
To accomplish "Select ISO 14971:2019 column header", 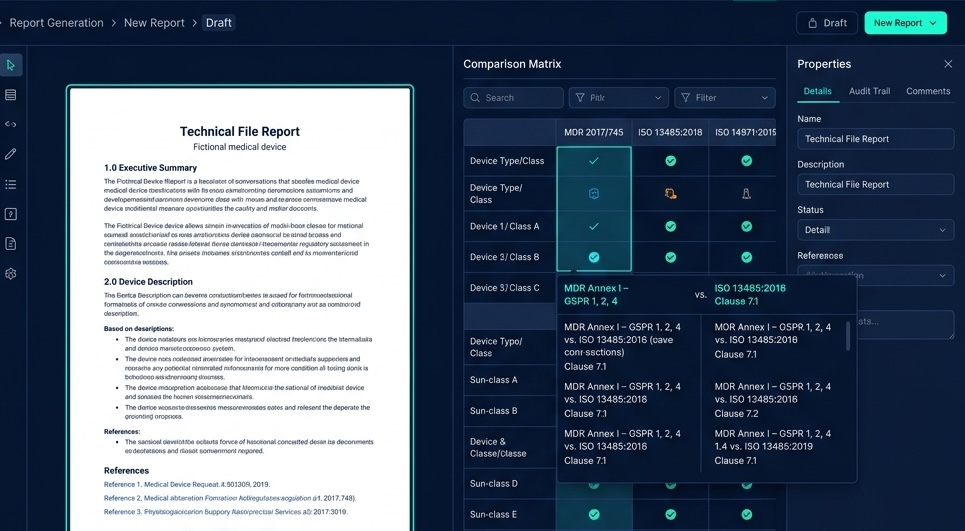I will pyautogui.click(x=745, y=132).
